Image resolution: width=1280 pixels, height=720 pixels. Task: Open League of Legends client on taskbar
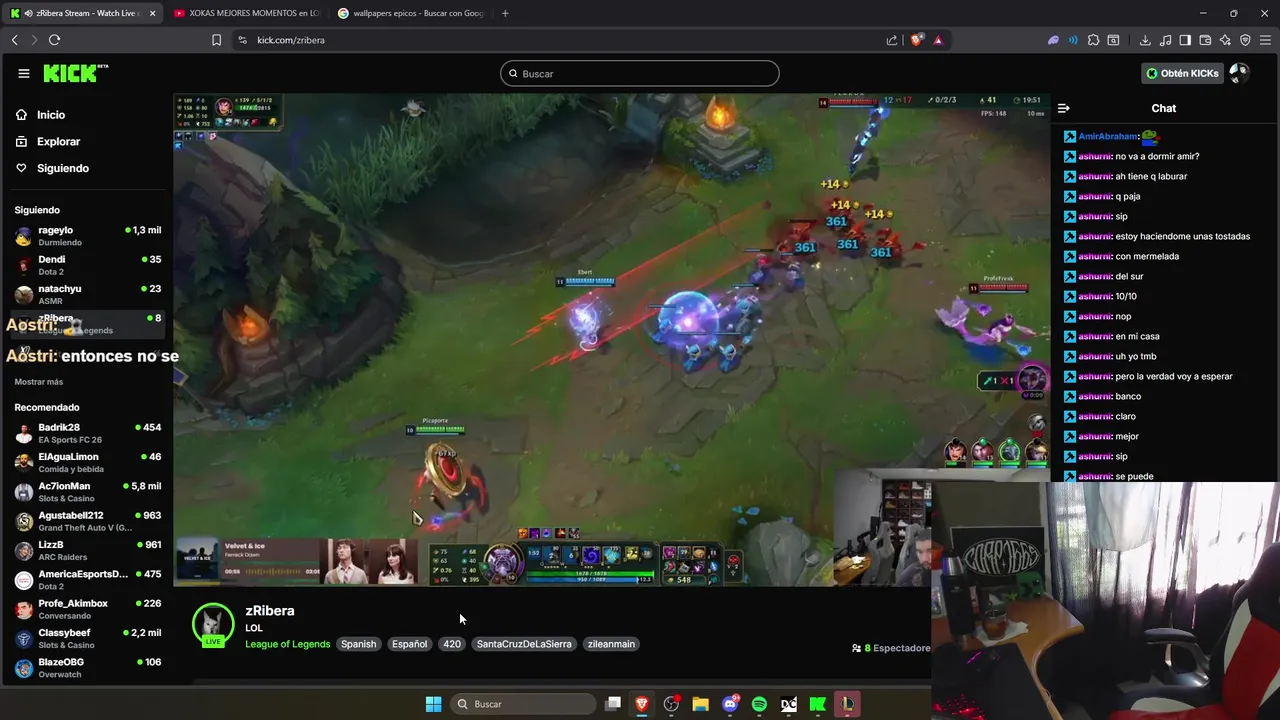(x=847, y=704)
